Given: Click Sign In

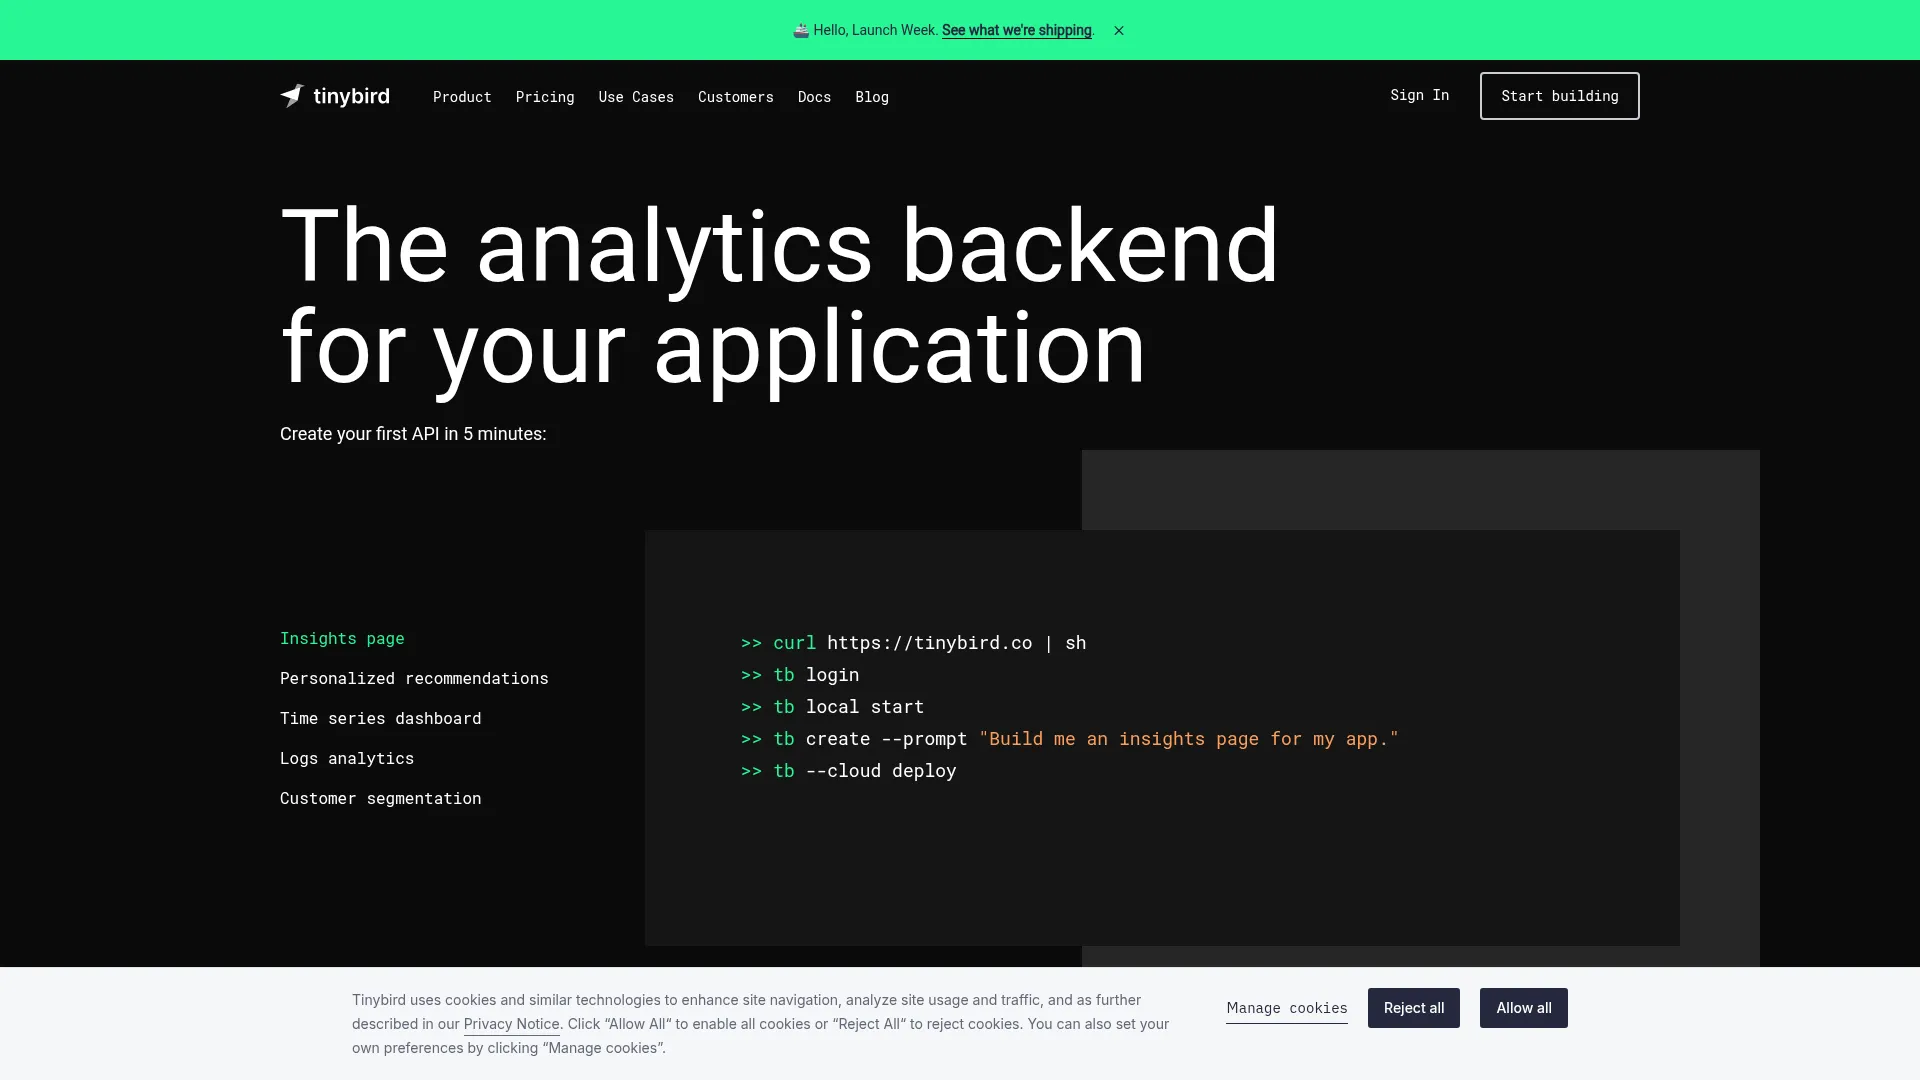Looking at the screenshot, I should click(1419, 95).
